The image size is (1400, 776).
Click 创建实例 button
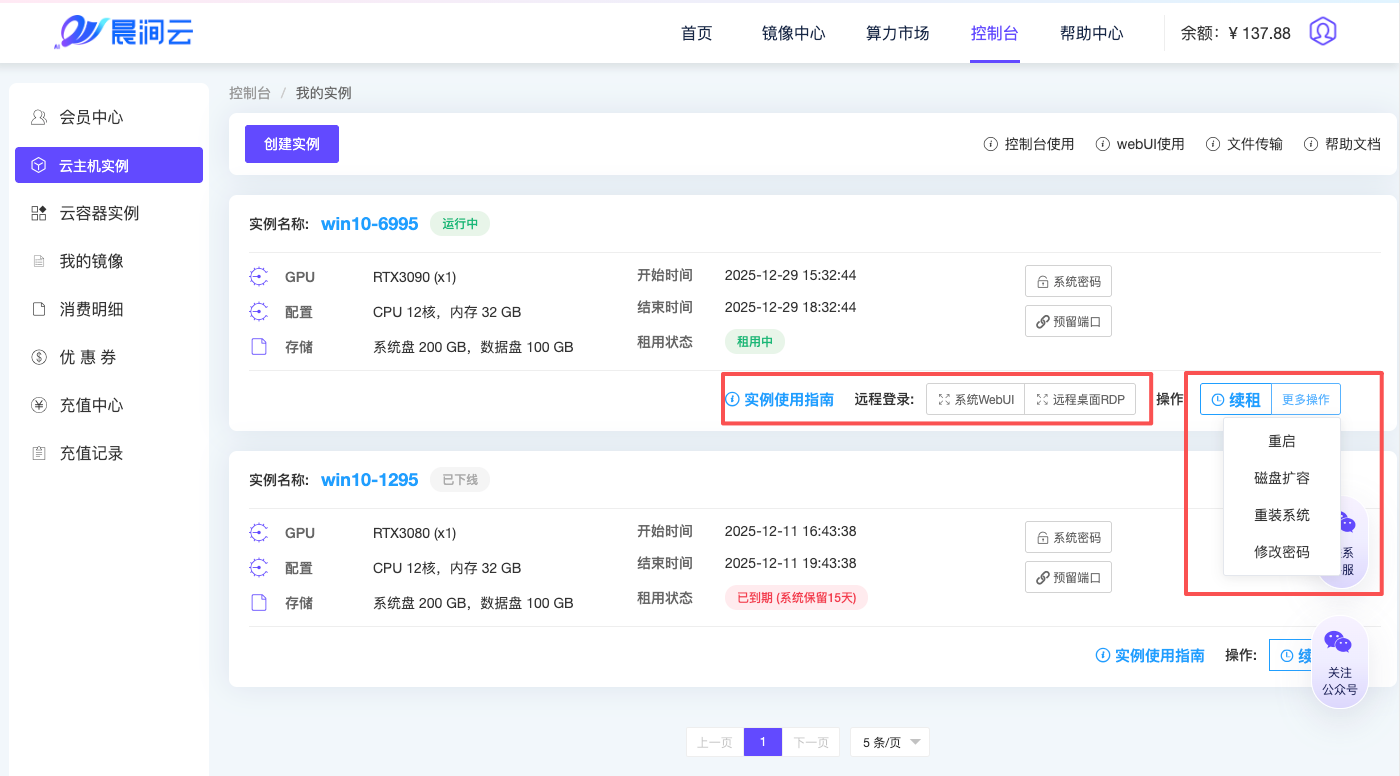[x=292, y=144]
